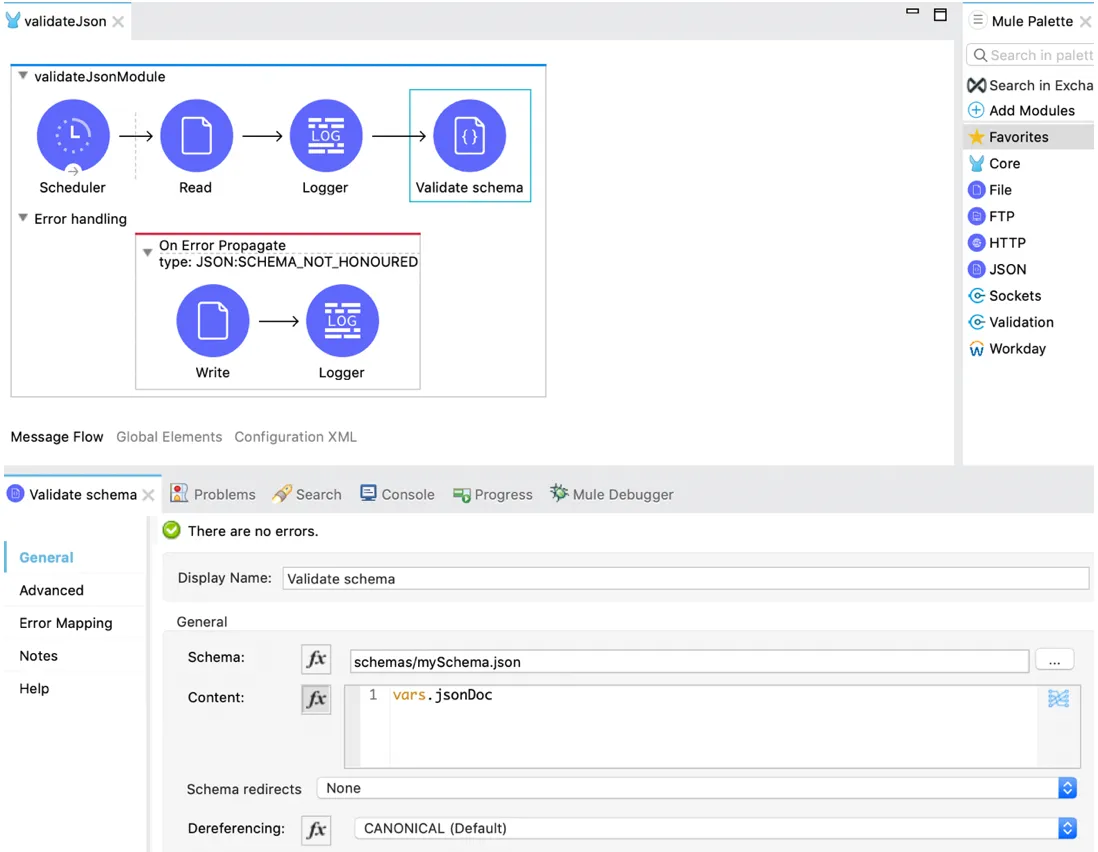This screenshot has width=1098, height=852.
Task: Click the green no-errors check icon
Action: pos(172,530)
